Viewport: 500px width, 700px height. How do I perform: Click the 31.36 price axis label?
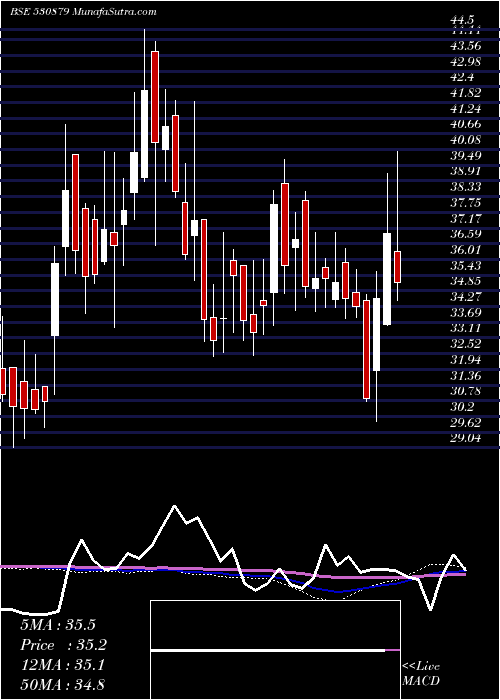click(465, 375)
